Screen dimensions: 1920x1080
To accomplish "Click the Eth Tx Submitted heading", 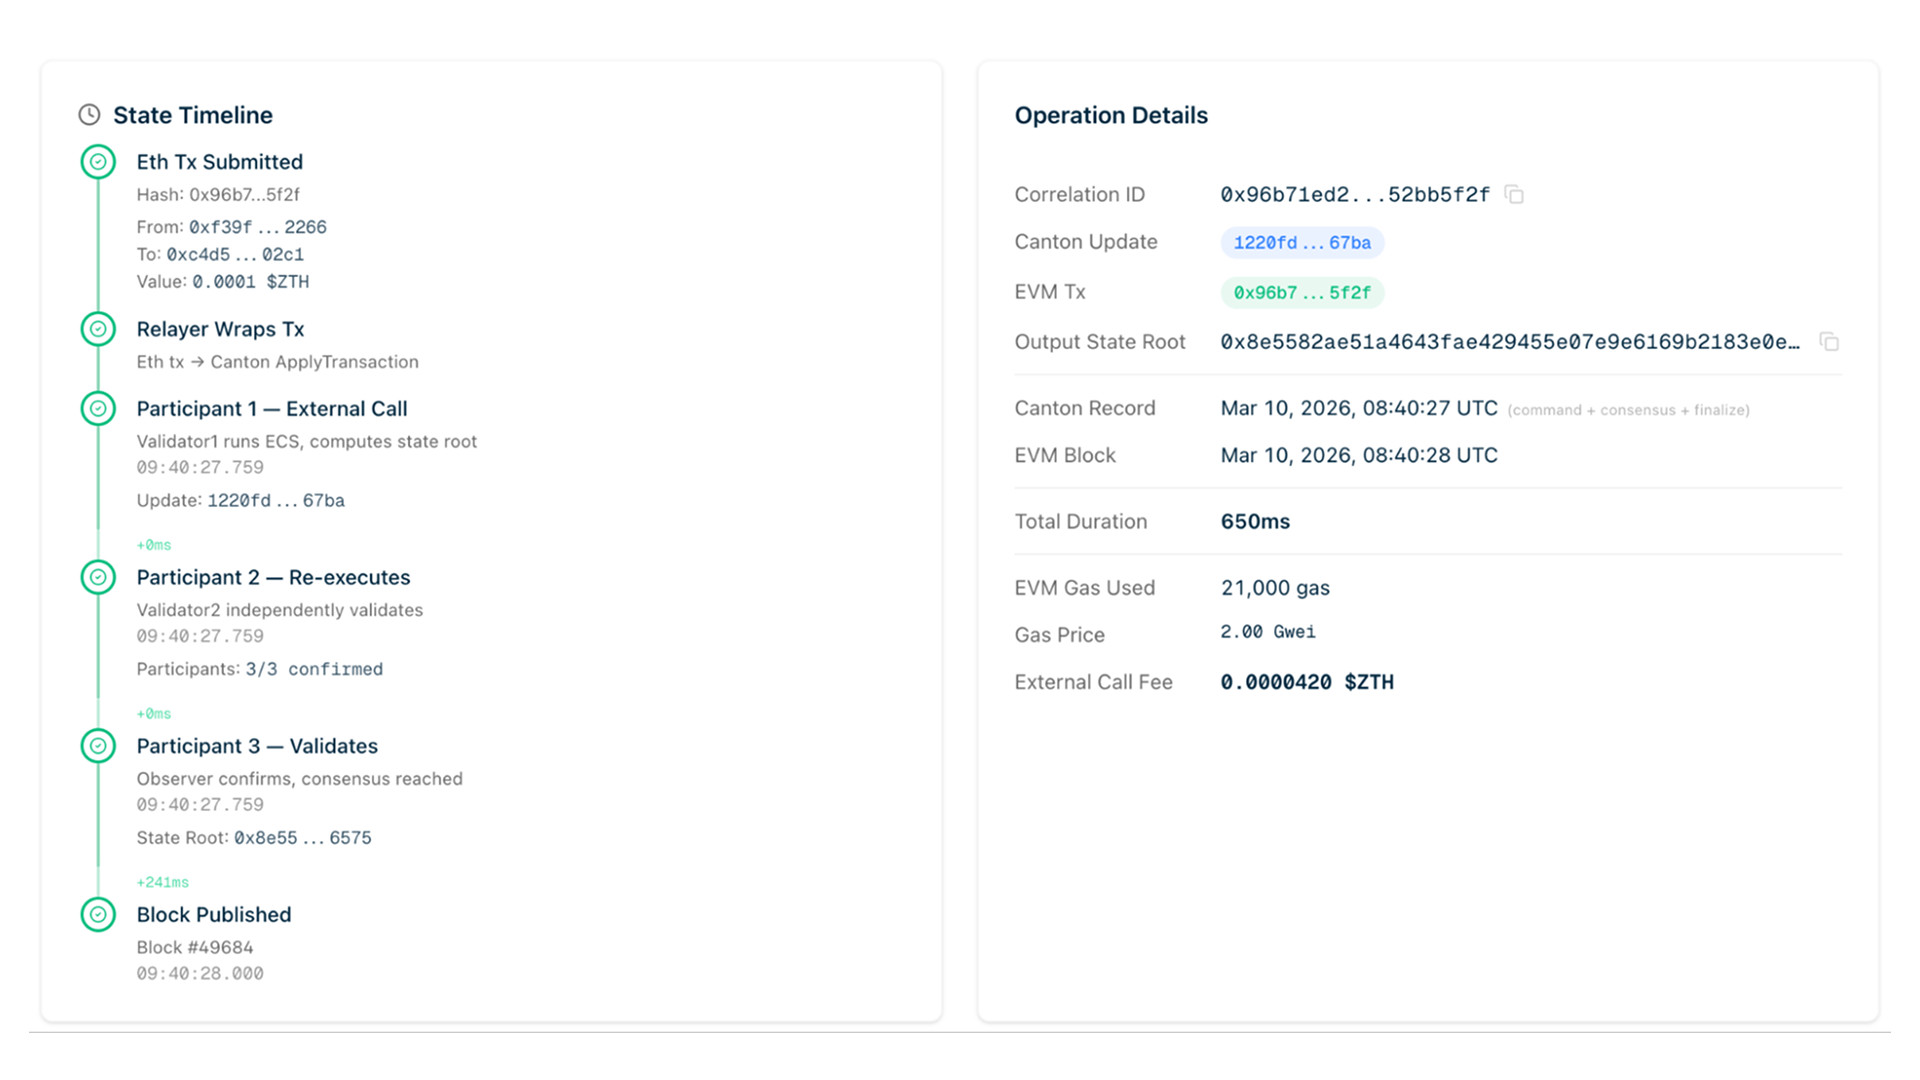I will (219, 162).
